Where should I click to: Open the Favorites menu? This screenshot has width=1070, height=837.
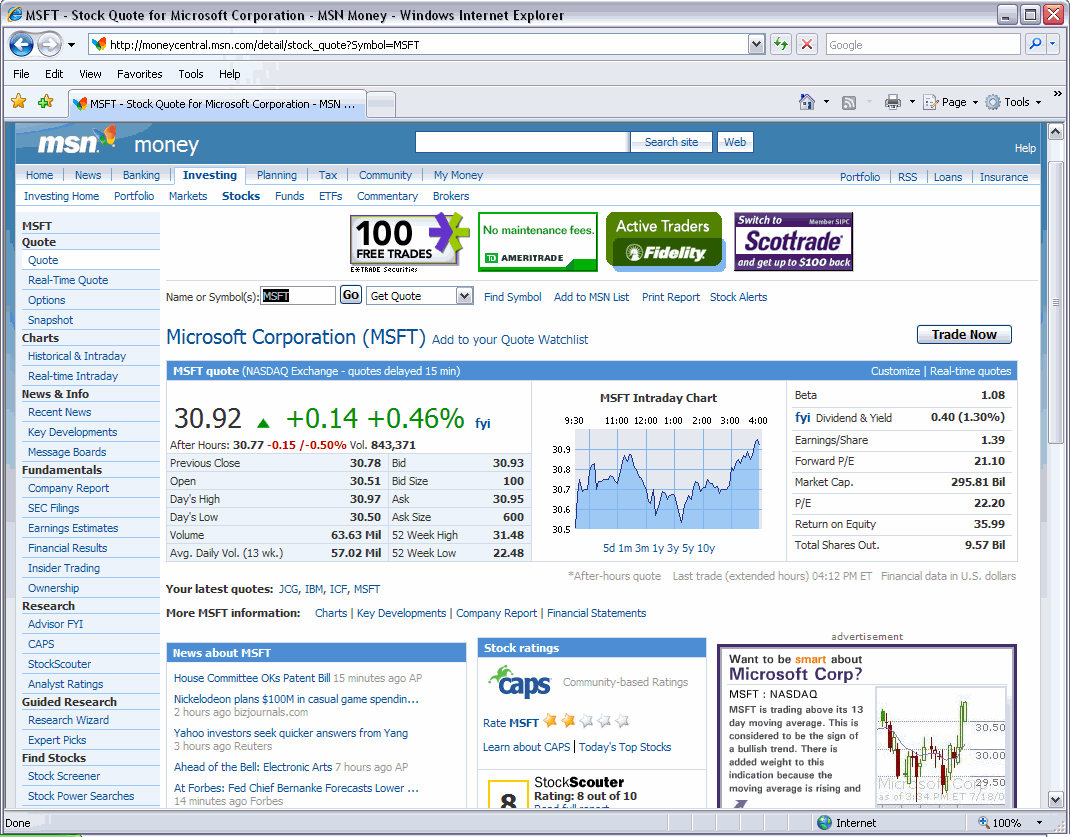click(x=139, y=74)
